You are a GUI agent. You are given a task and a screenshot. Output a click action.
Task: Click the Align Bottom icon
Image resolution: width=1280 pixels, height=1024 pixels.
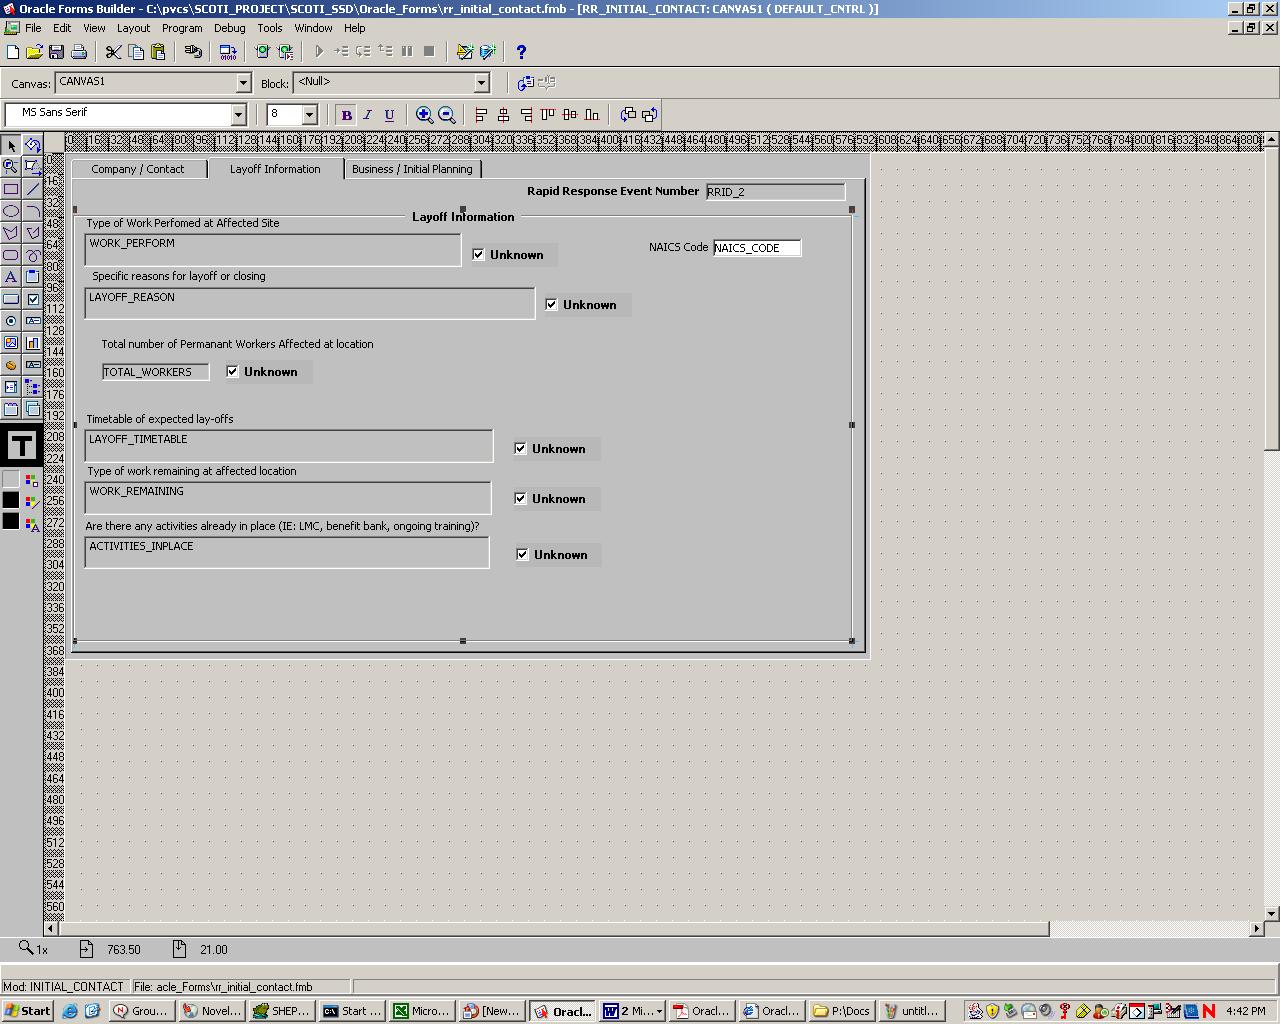click(x=592, y=115)
